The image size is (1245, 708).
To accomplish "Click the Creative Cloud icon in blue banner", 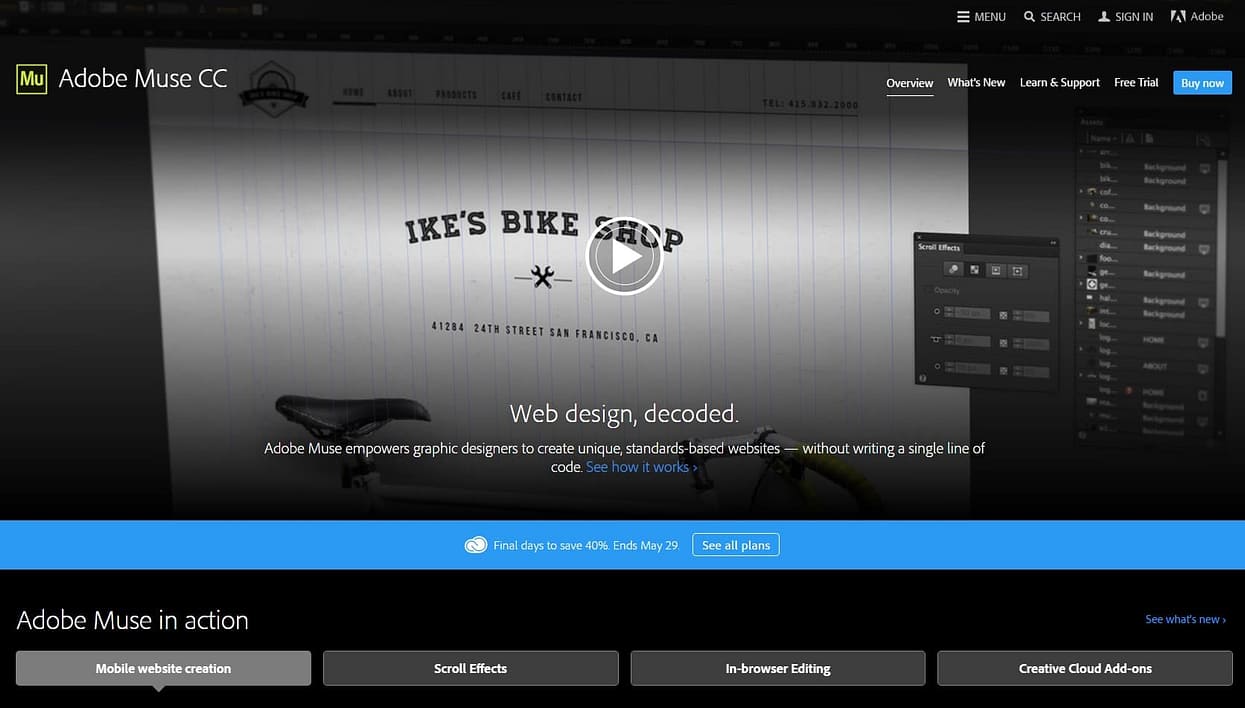I will click(x=476, y=545).
